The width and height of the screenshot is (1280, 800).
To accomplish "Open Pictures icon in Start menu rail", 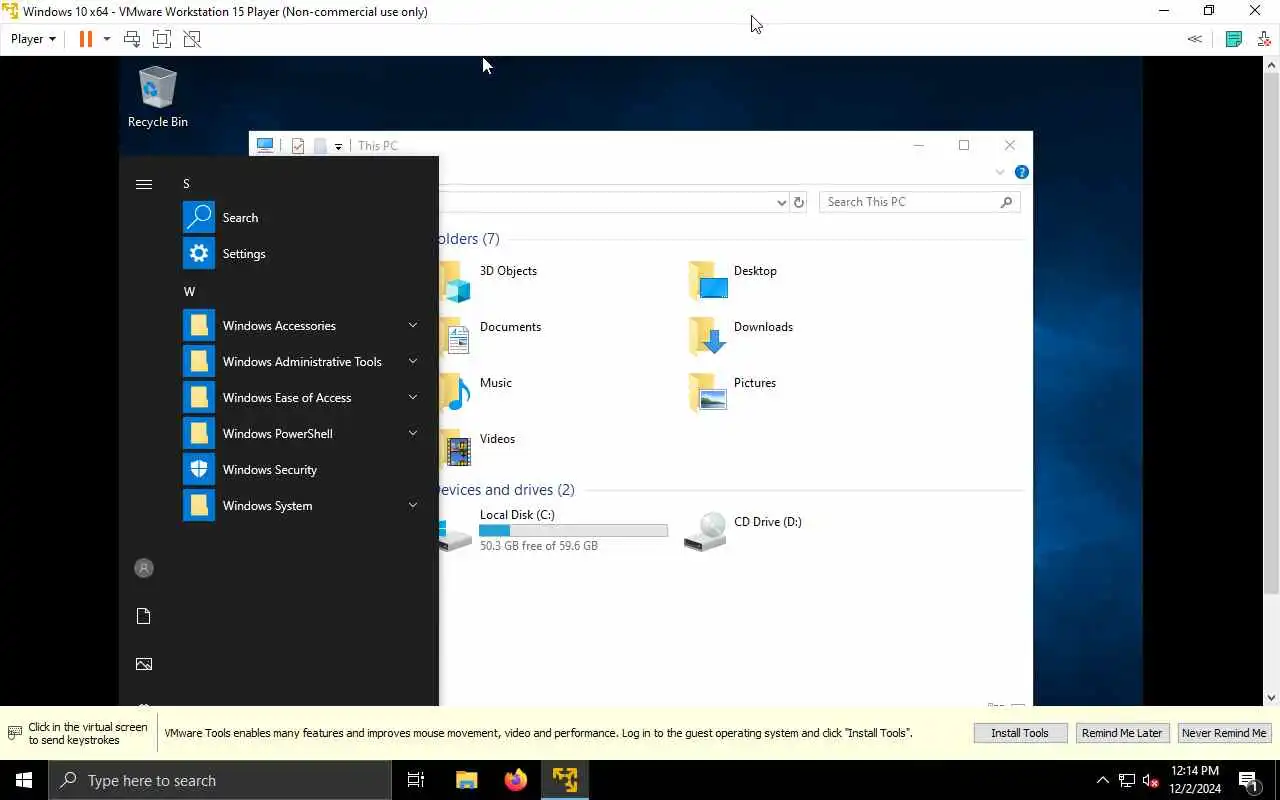I will pyautogui.click(x=144, y=664).
